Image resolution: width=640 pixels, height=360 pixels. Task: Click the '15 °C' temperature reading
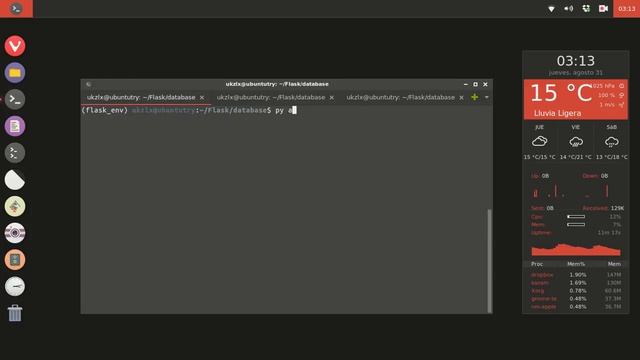tap(561, 93)
